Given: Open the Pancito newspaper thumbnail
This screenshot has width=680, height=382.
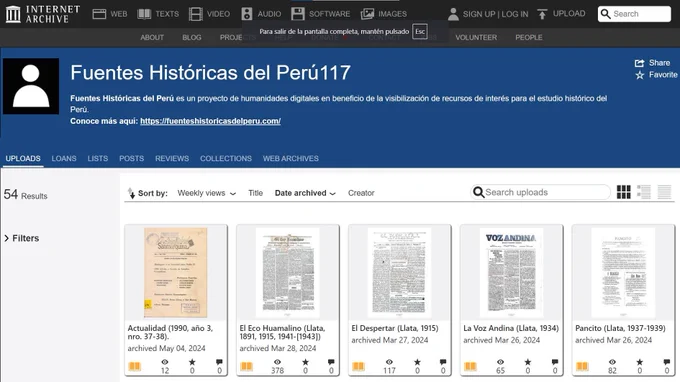Looking at the screenshot, I should point(623,272).
